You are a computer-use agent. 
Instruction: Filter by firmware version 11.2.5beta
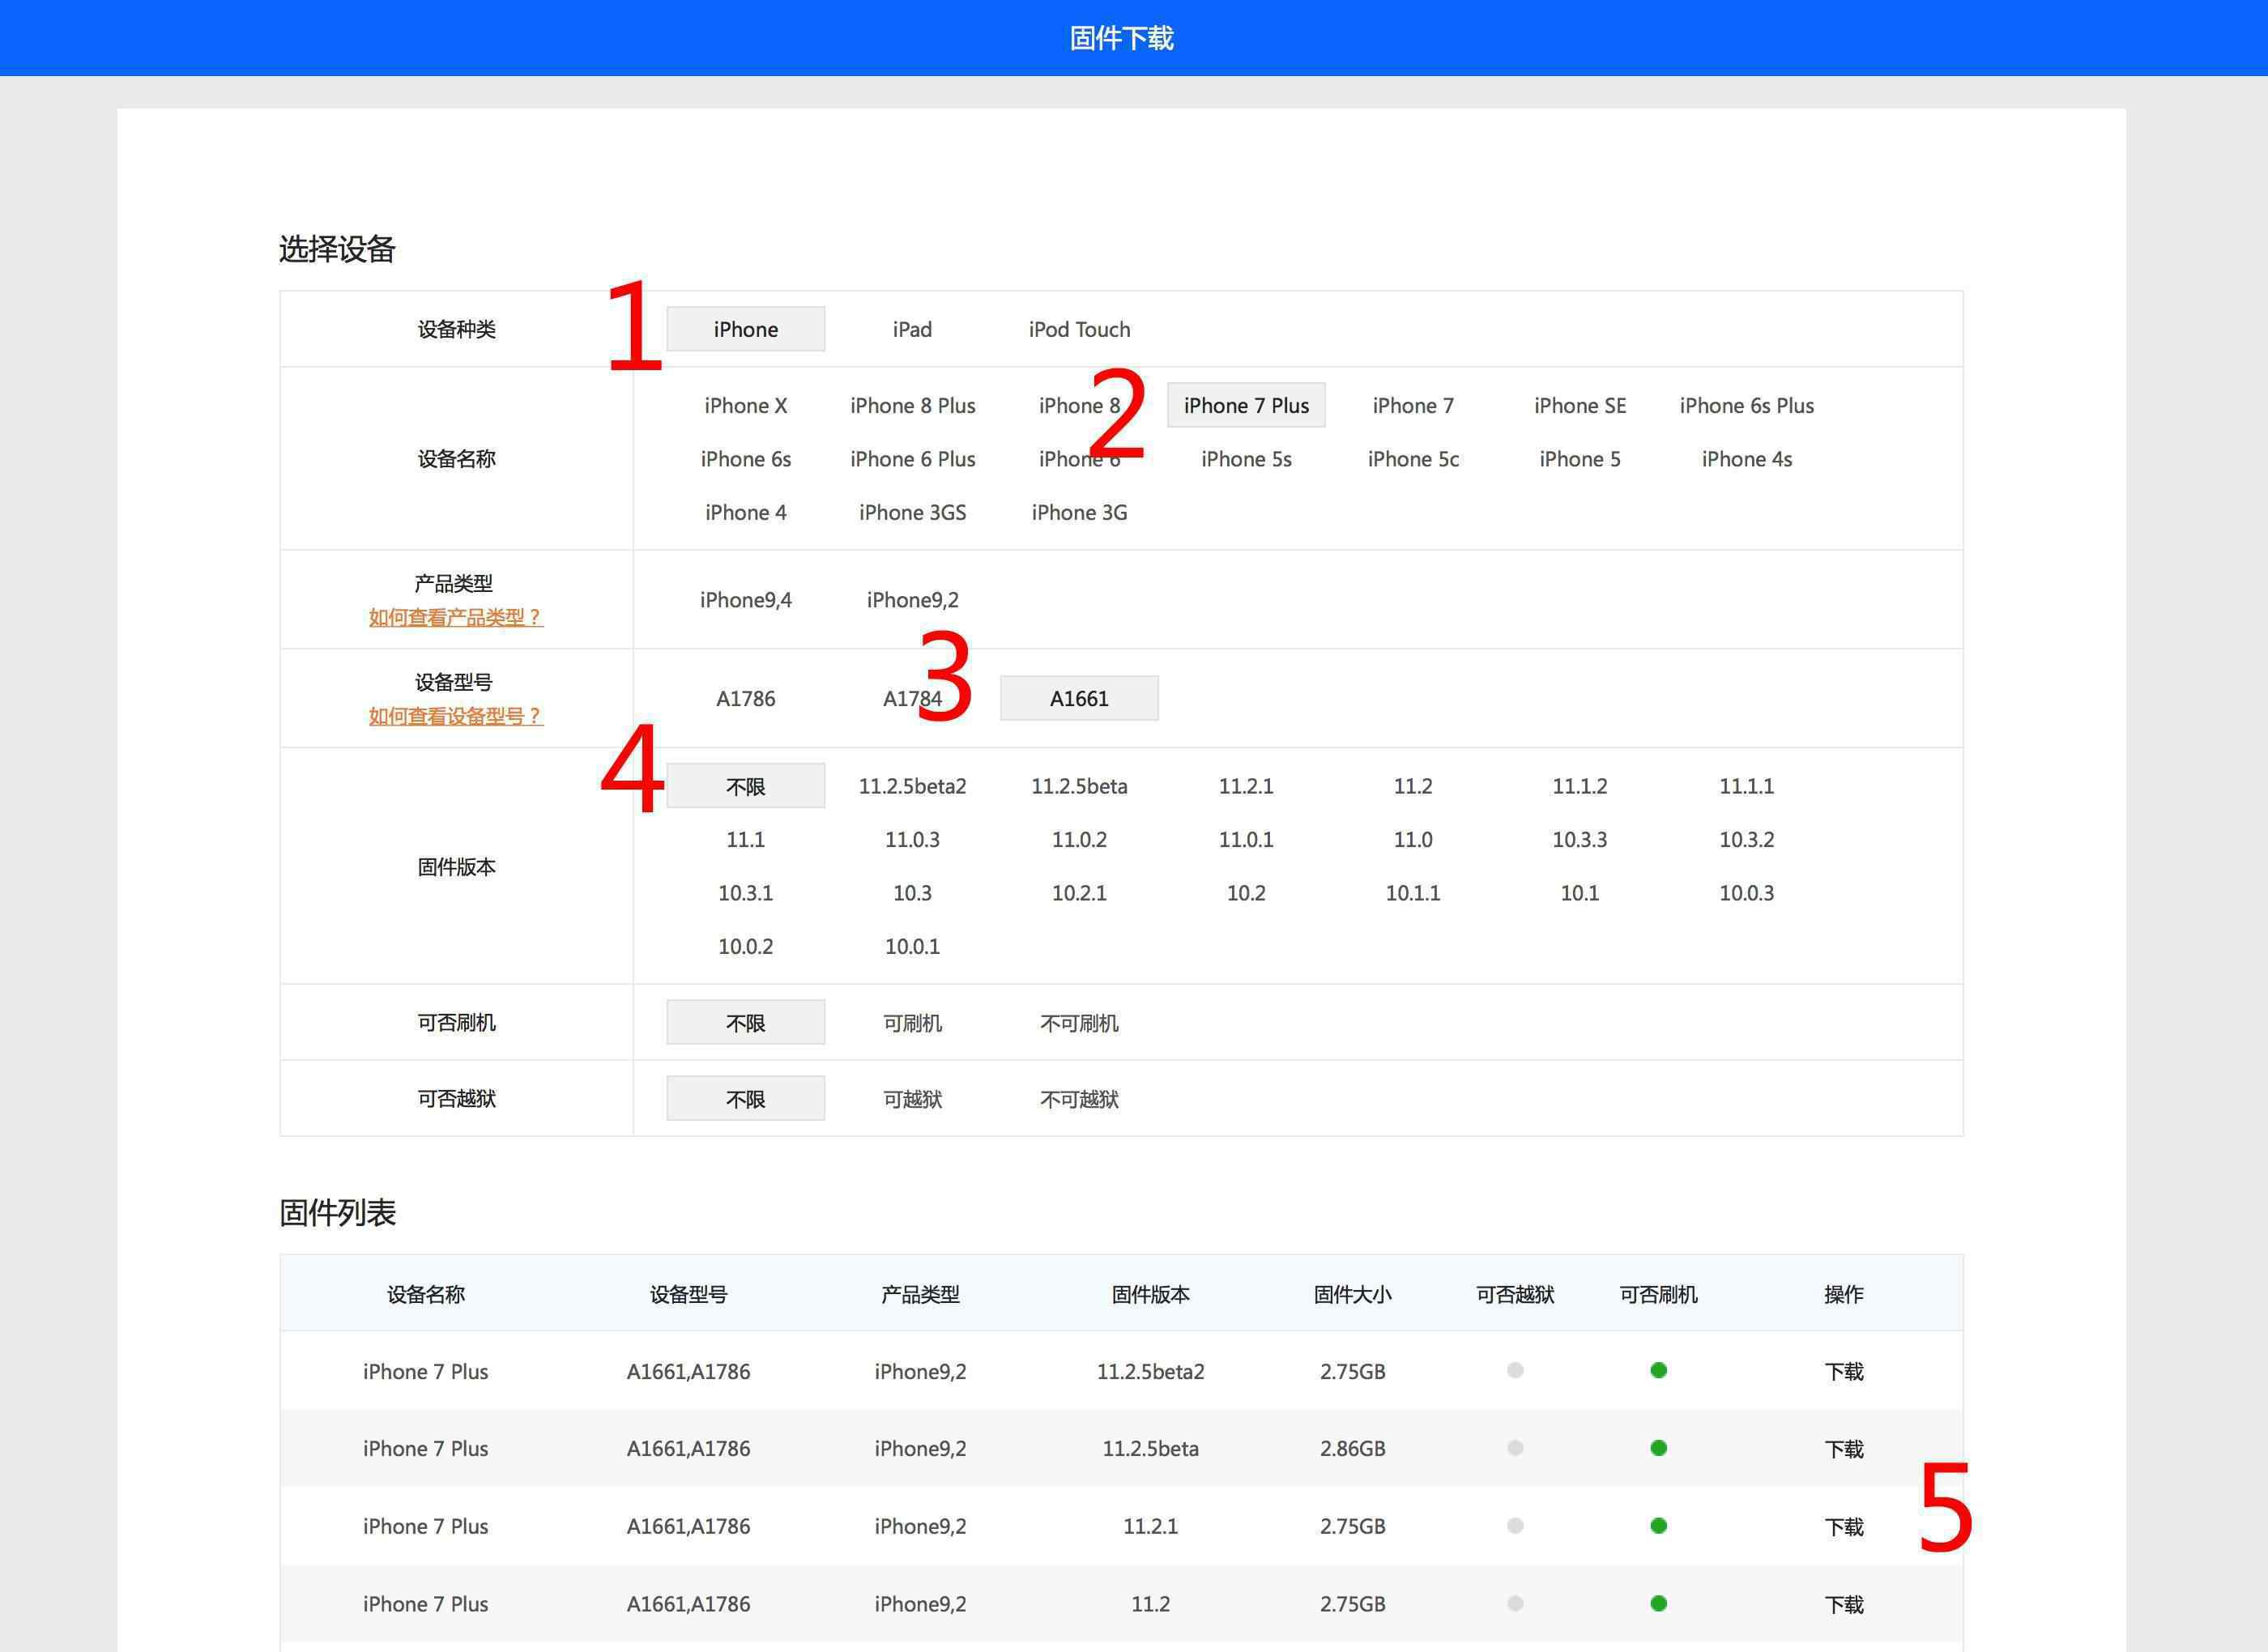(x=1079, y=786)
